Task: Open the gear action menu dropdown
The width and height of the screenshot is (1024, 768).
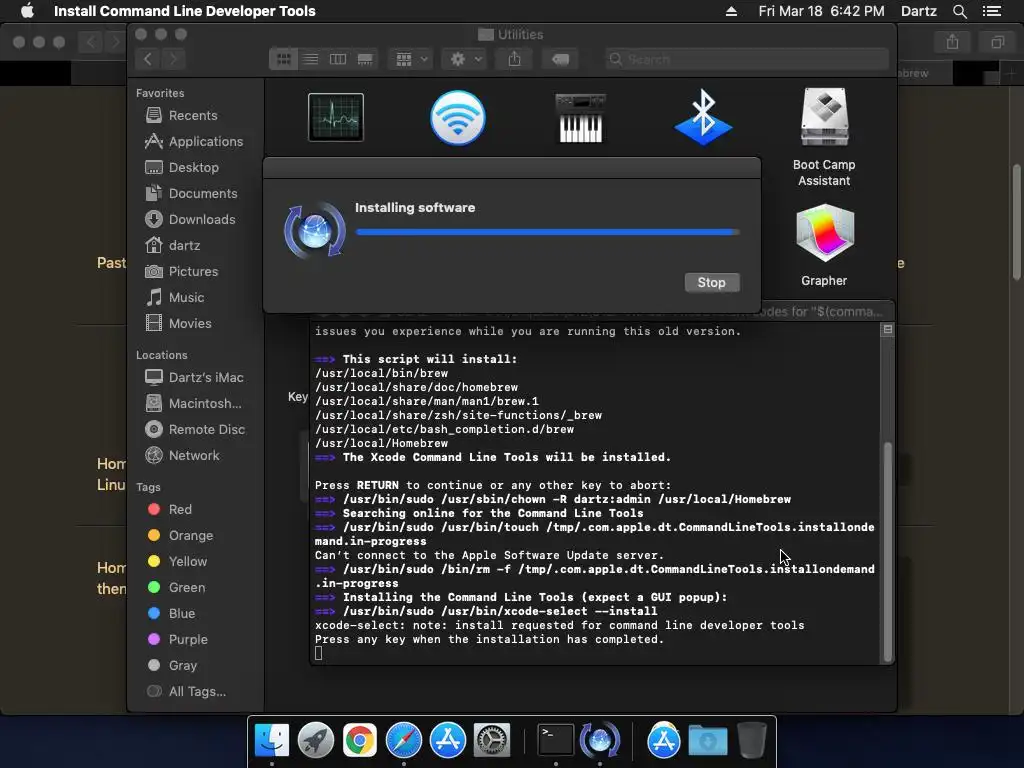Action: pos(466,59)
